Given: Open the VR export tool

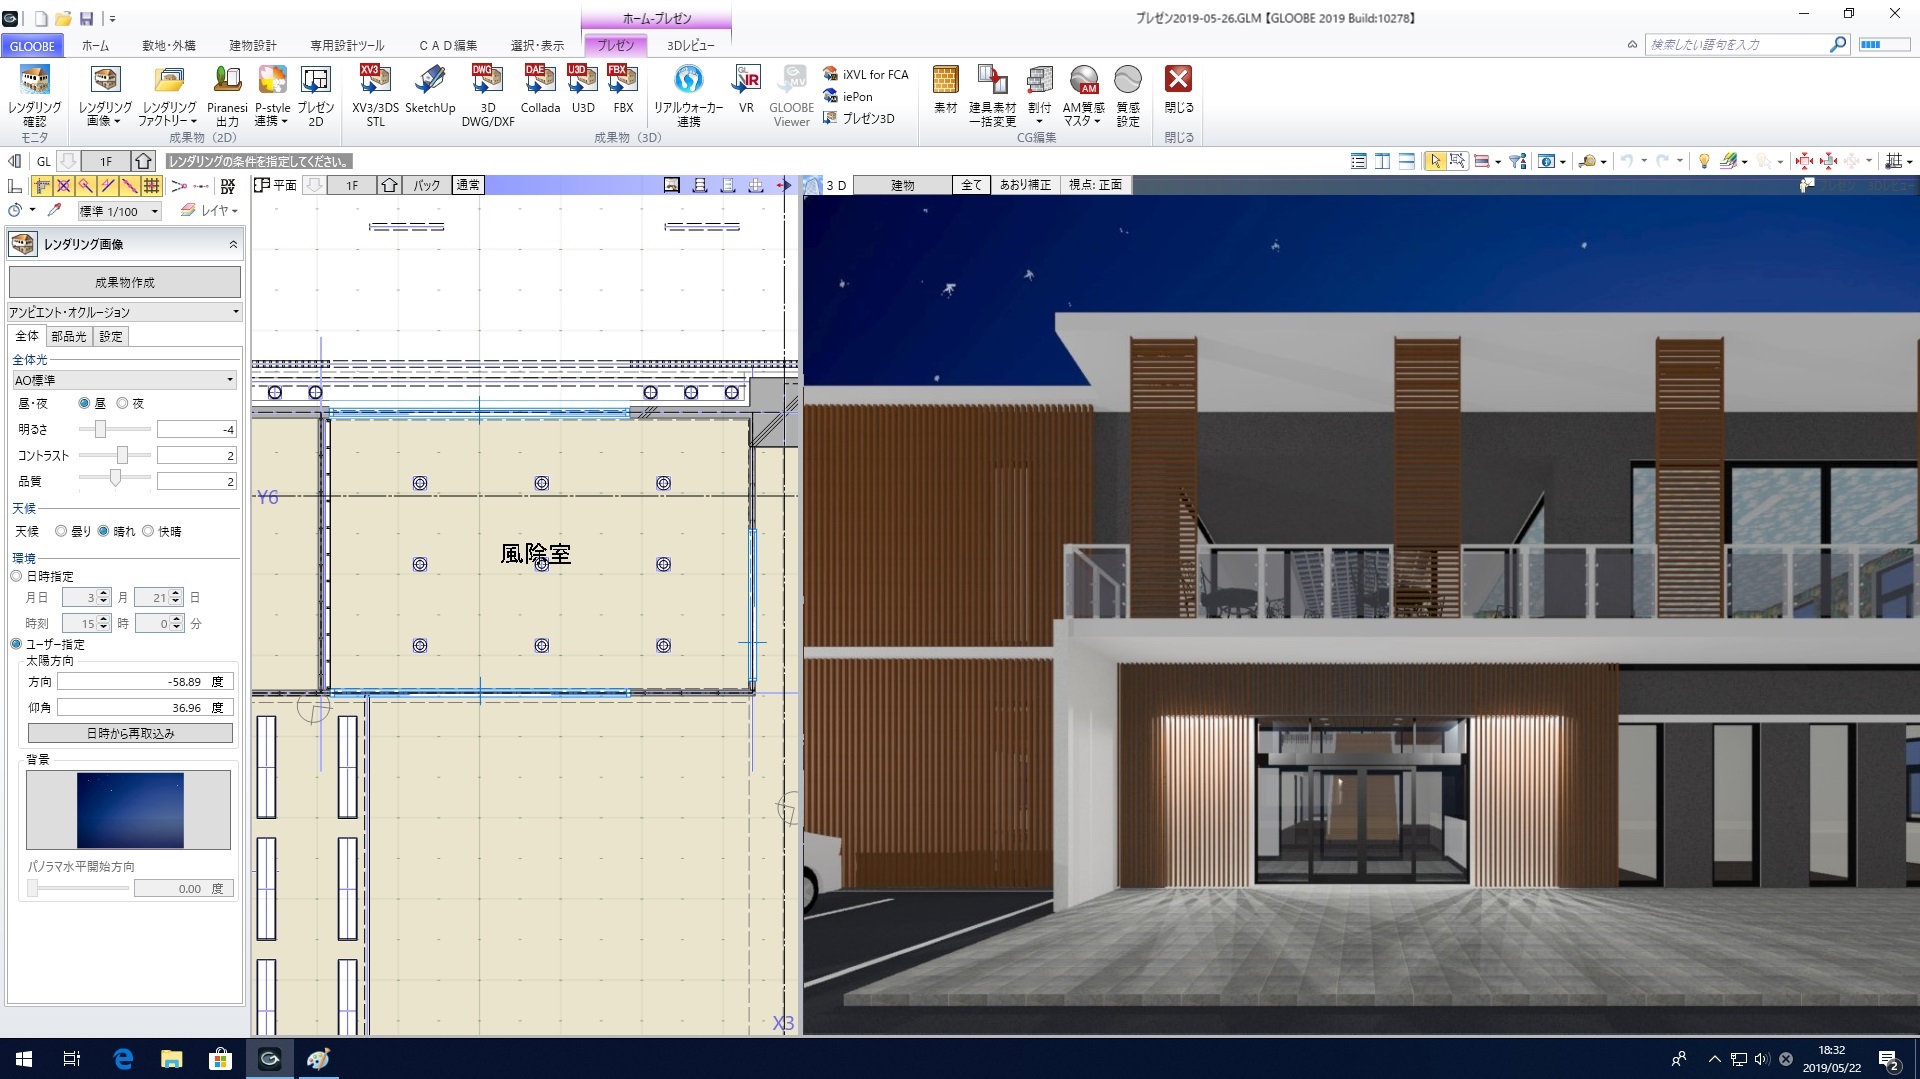Looking at the screenshot, I should pyautogui.click(x=746, y=90).
